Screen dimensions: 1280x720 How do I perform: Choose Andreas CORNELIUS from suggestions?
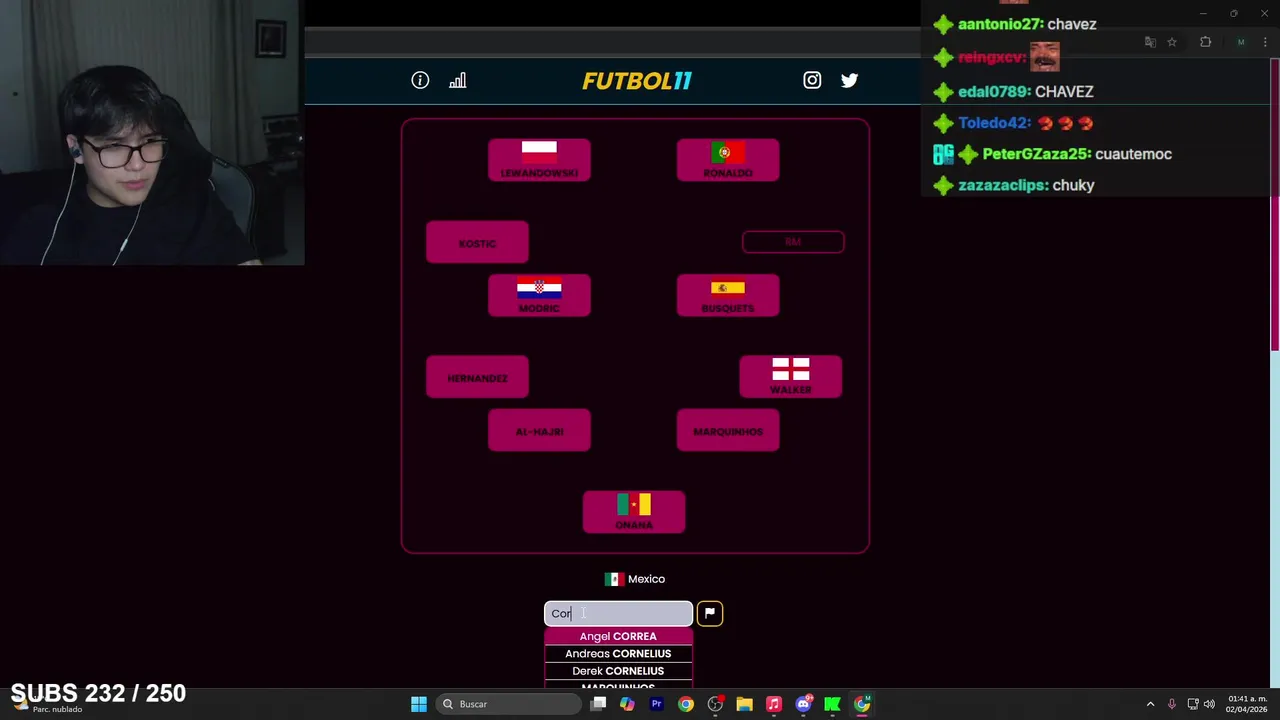pos(618,654)
